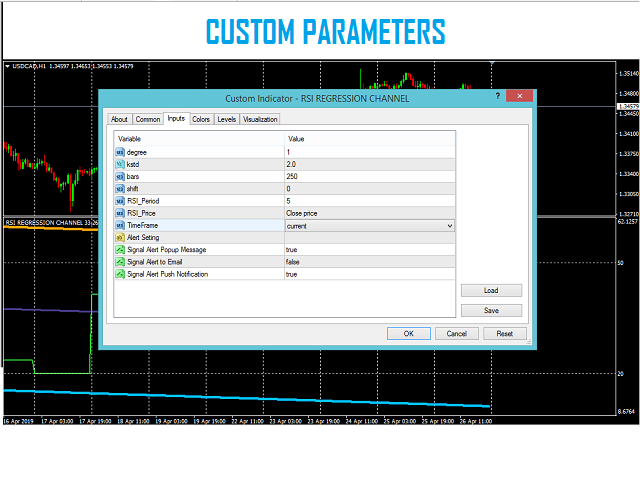Click the Alert Seting row icon
Viewport: 640px width, 480px height.
[x=120, y=238]
